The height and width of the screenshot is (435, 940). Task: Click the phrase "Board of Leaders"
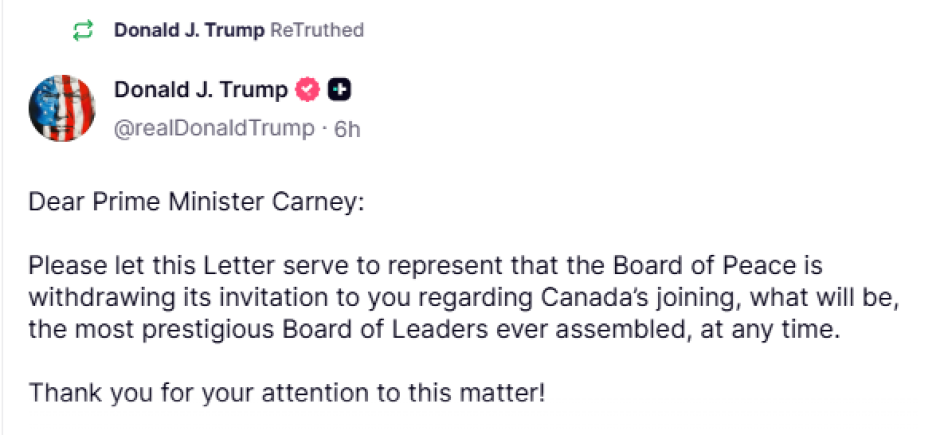(335, 329)
